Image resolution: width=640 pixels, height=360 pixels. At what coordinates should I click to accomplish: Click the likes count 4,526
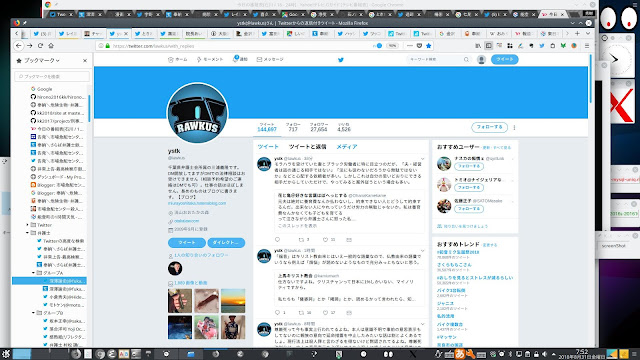[x=344, y=129]
